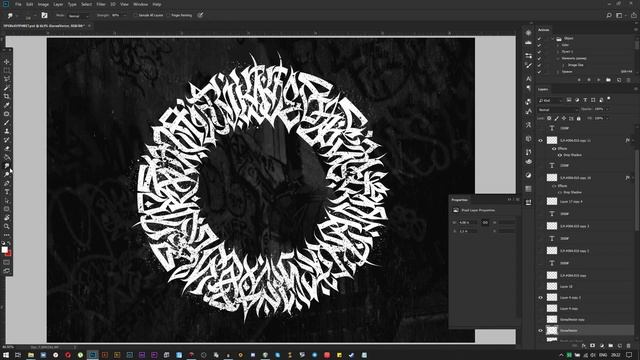
Task: Select the Eyedropper tool
Action: [7, 105]
